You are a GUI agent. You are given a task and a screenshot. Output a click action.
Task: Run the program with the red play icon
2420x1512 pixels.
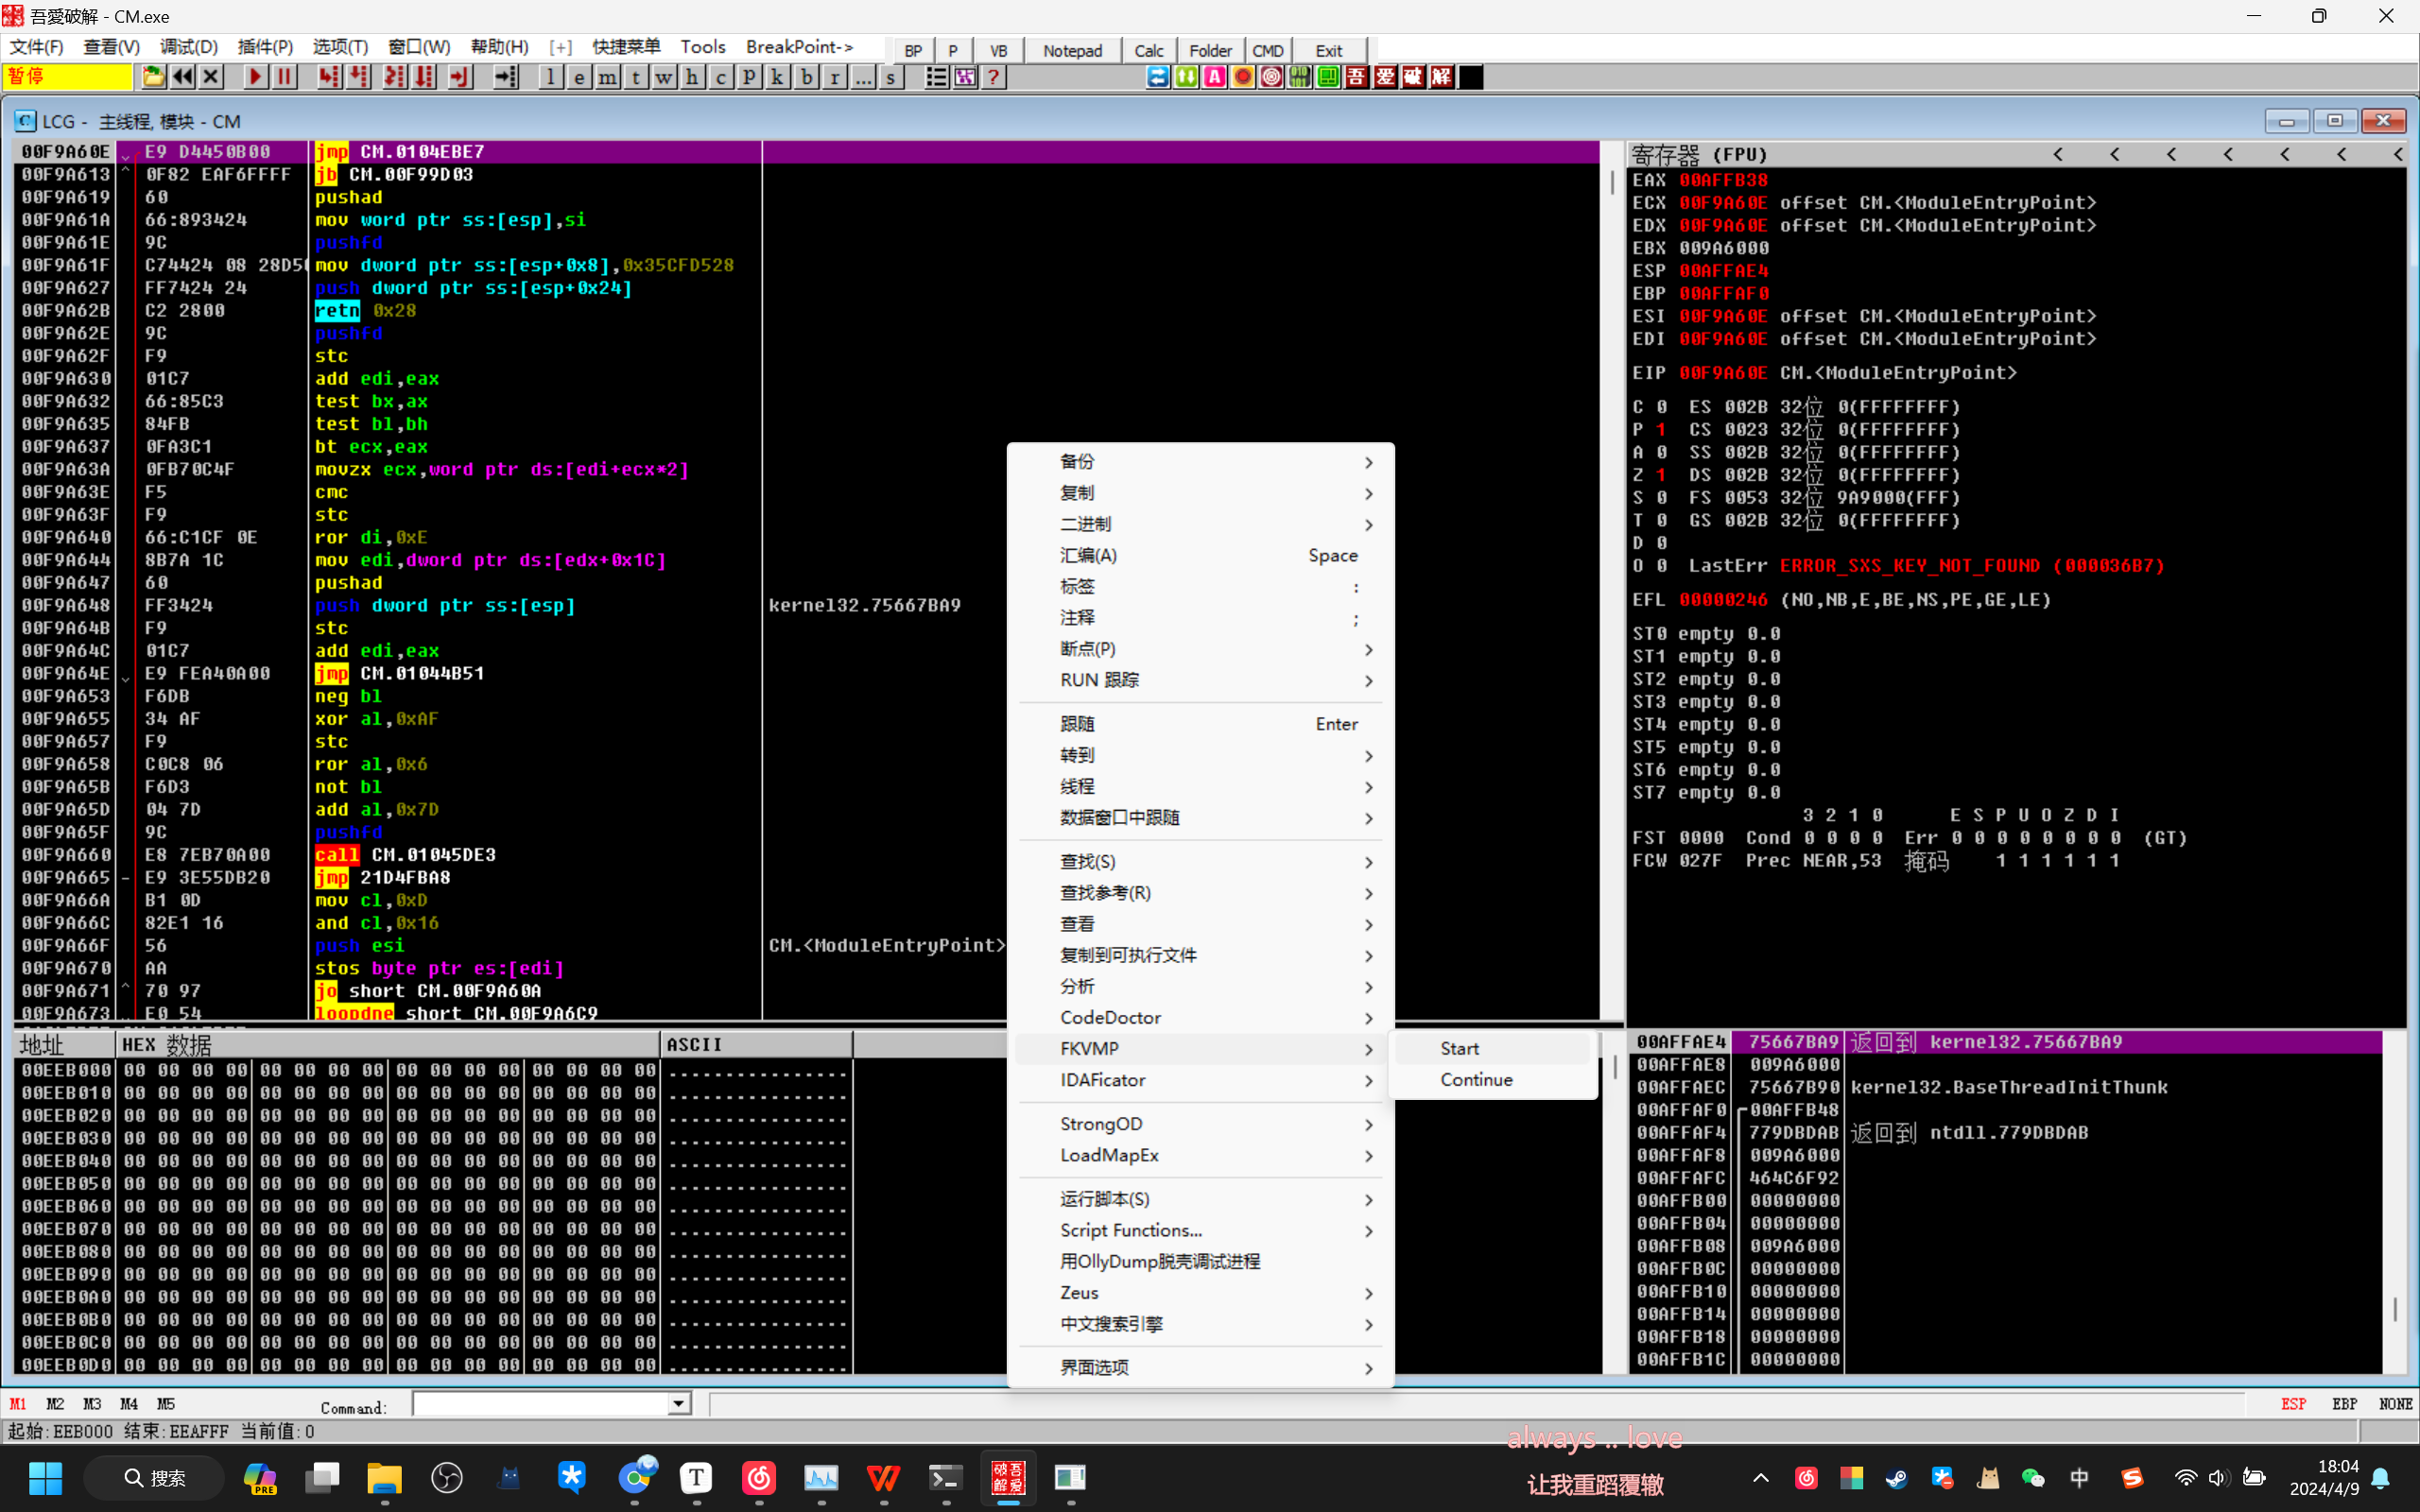[x=256, y=77]
